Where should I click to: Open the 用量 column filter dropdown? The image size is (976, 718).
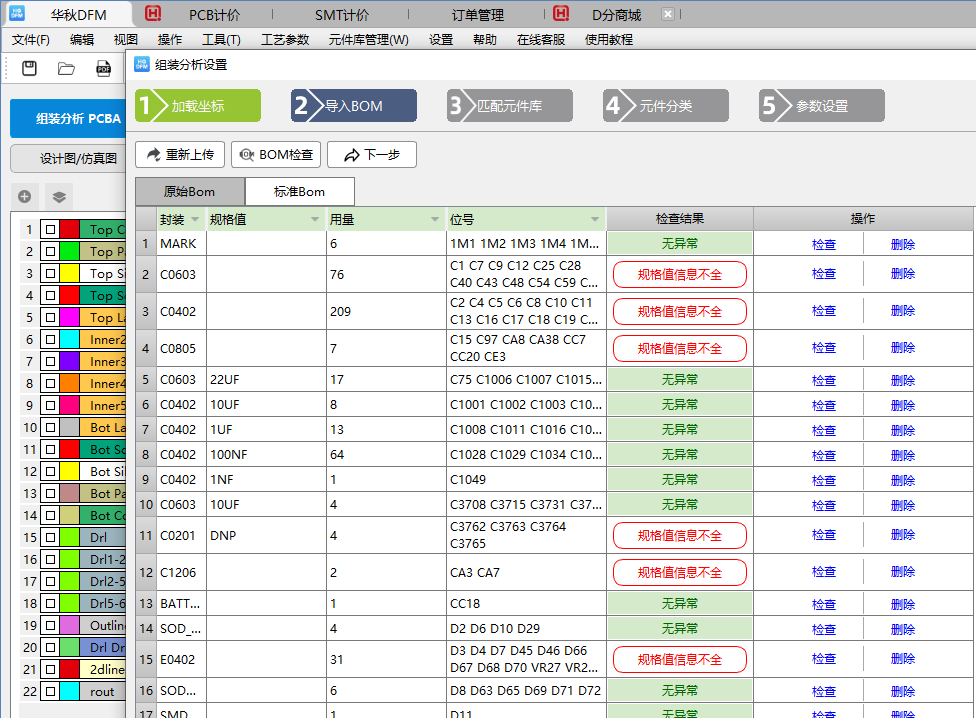pyautogui.click(x=434, y=219)
